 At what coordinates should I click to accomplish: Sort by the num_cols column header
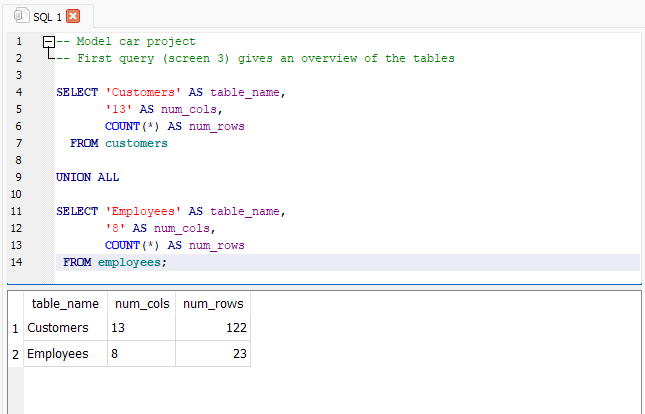coord(141,304)
